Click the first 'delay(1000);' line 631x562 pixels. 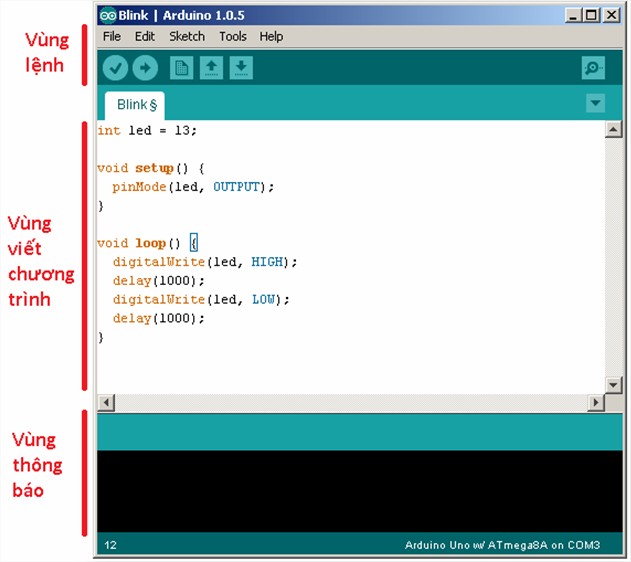[159, 281]
